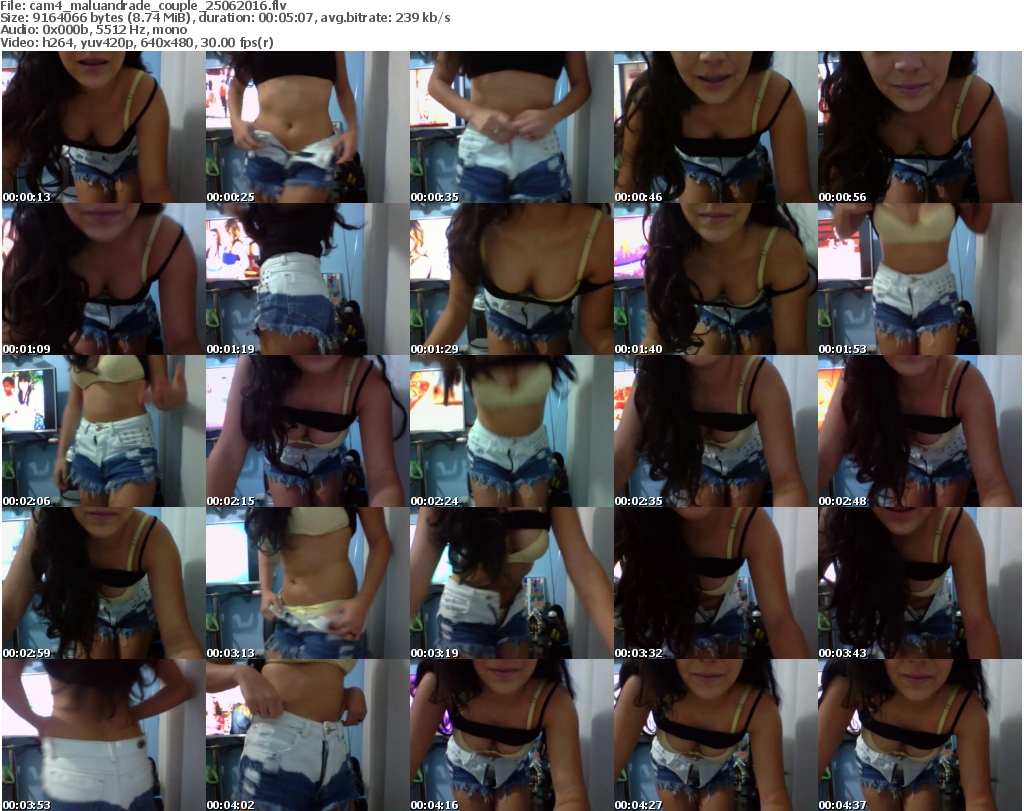Select the thumbnail stamped 00:01:40
Image resolution: width=1024 pixels, height=811 pixels.
(x=715, y=279)
